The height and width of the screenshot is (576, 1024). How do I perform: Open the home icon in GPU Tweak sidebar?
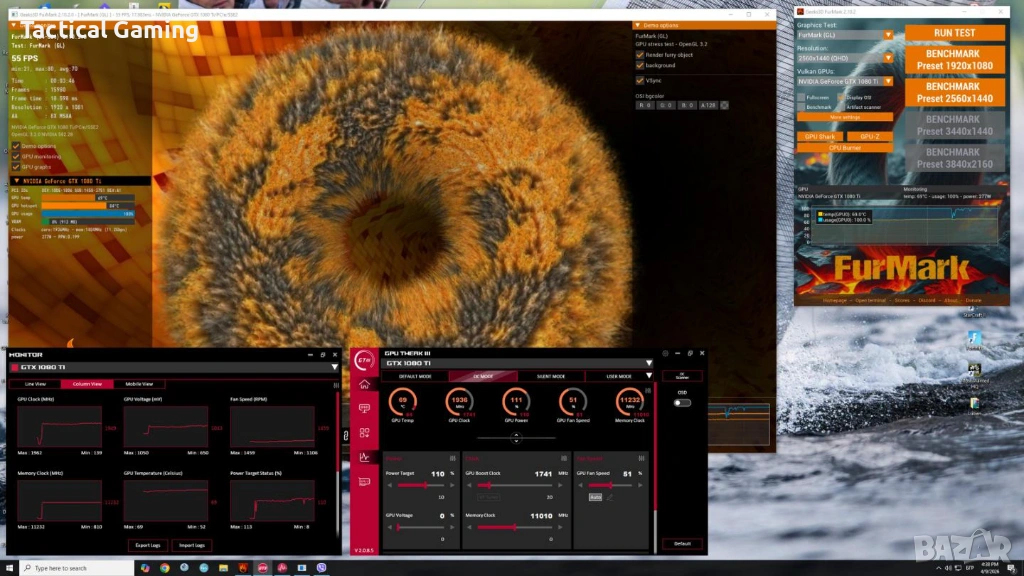coord(365,384)
